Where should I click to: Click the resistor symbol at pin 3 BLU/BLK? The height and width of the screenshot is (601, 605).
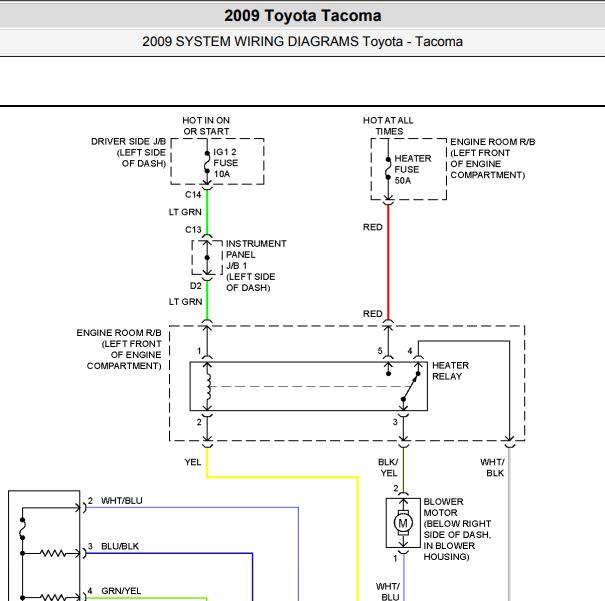[x=53, y=553]
